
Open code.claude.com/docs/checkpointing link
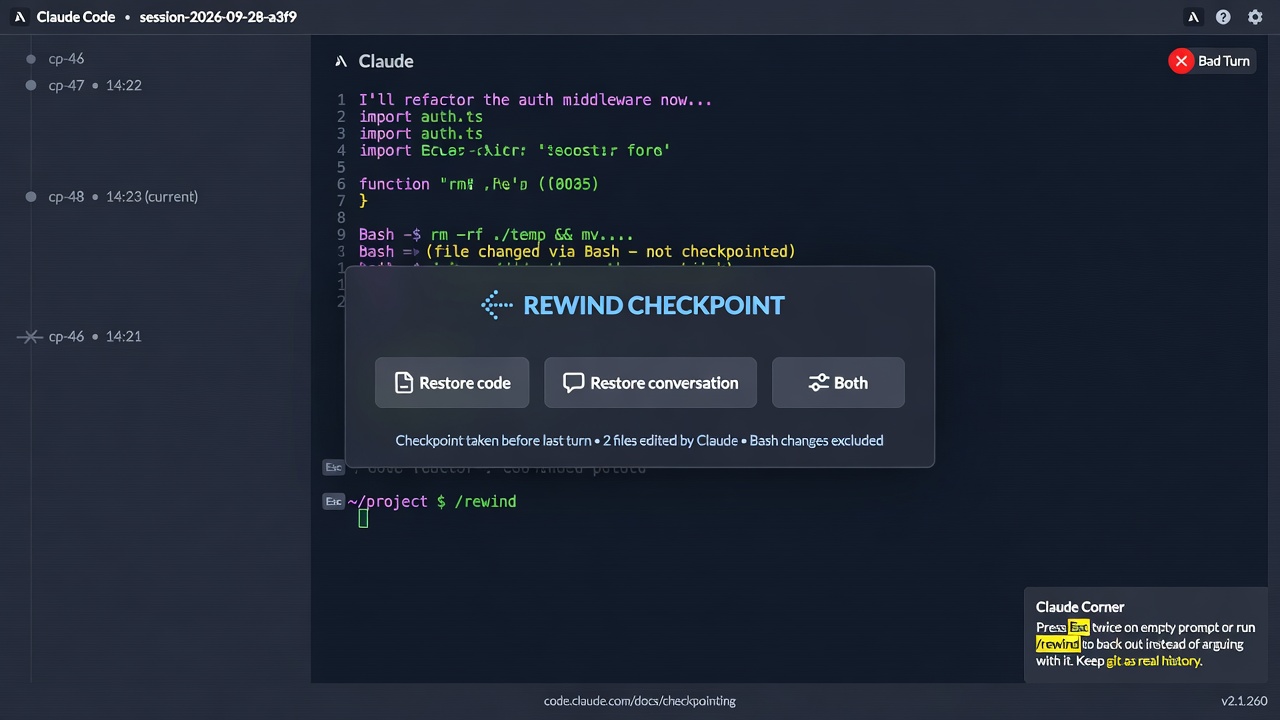(x=640, y=701)
